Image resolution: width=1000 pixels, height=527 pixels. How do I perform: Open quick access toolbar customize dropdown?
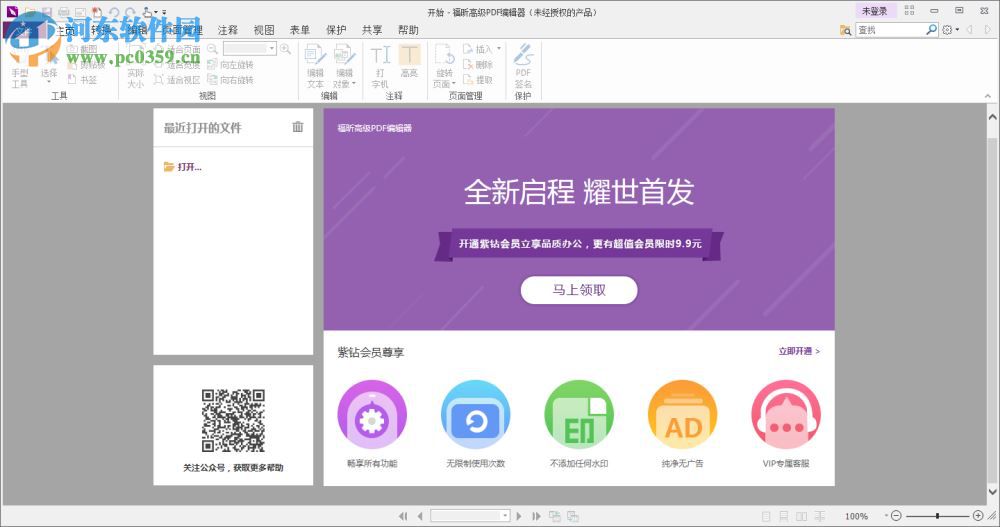tap(164, 12)
